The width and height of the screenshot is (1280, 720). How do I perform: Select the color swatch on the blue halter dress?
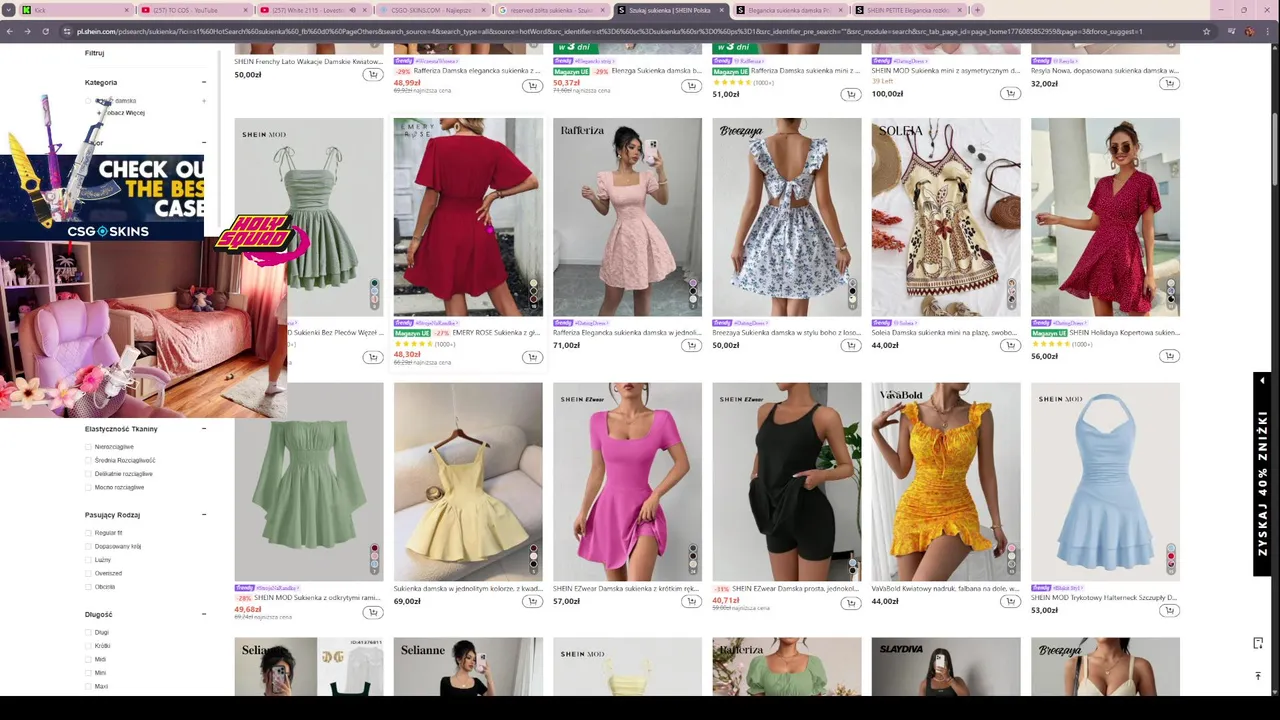click(x=1170, y=556)
